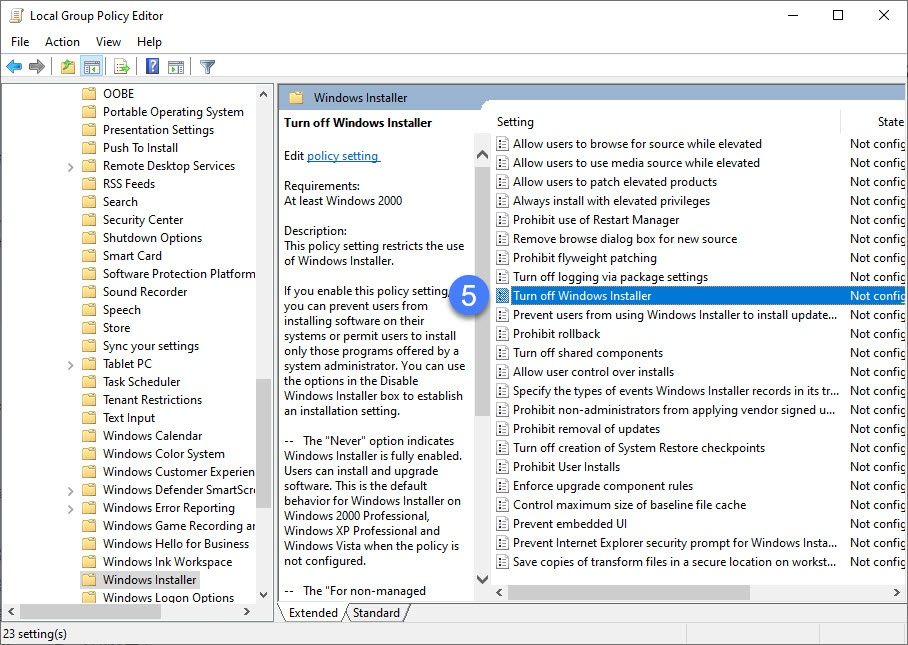
Task: Toggle Show/Hide Console Tree toolbar icon
Action: 91,67
